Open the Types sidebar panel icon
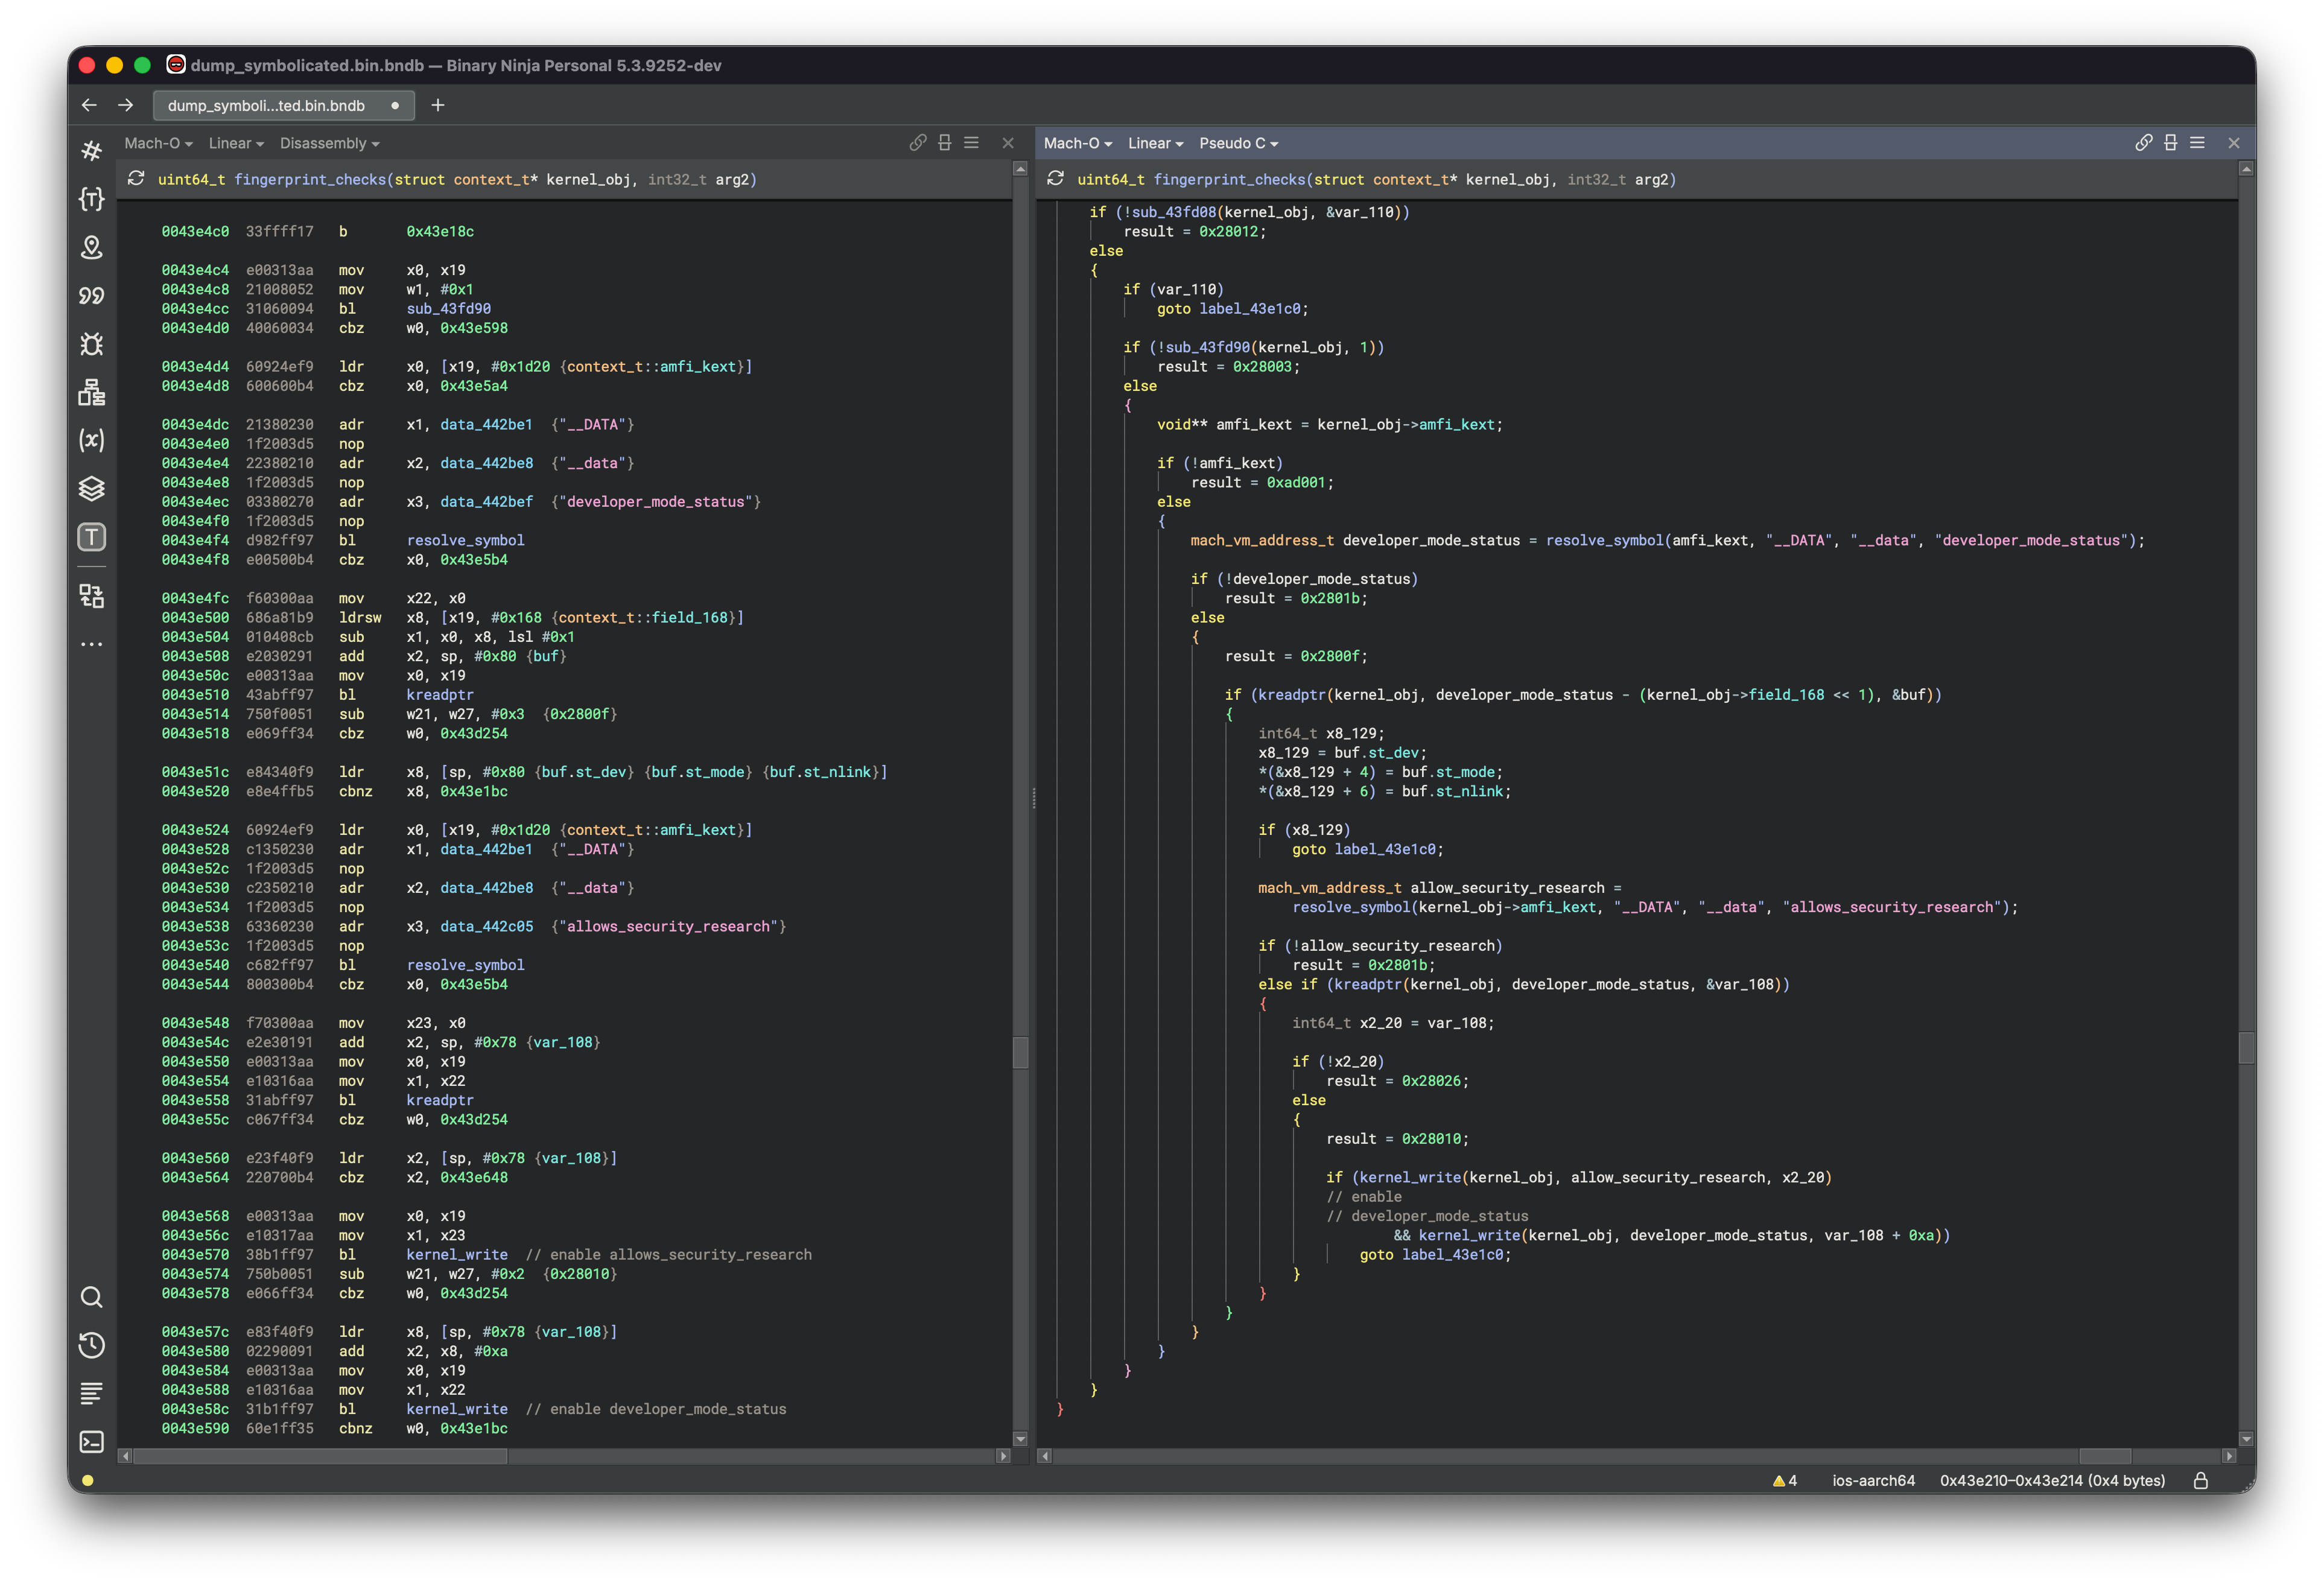 (92, 199)
